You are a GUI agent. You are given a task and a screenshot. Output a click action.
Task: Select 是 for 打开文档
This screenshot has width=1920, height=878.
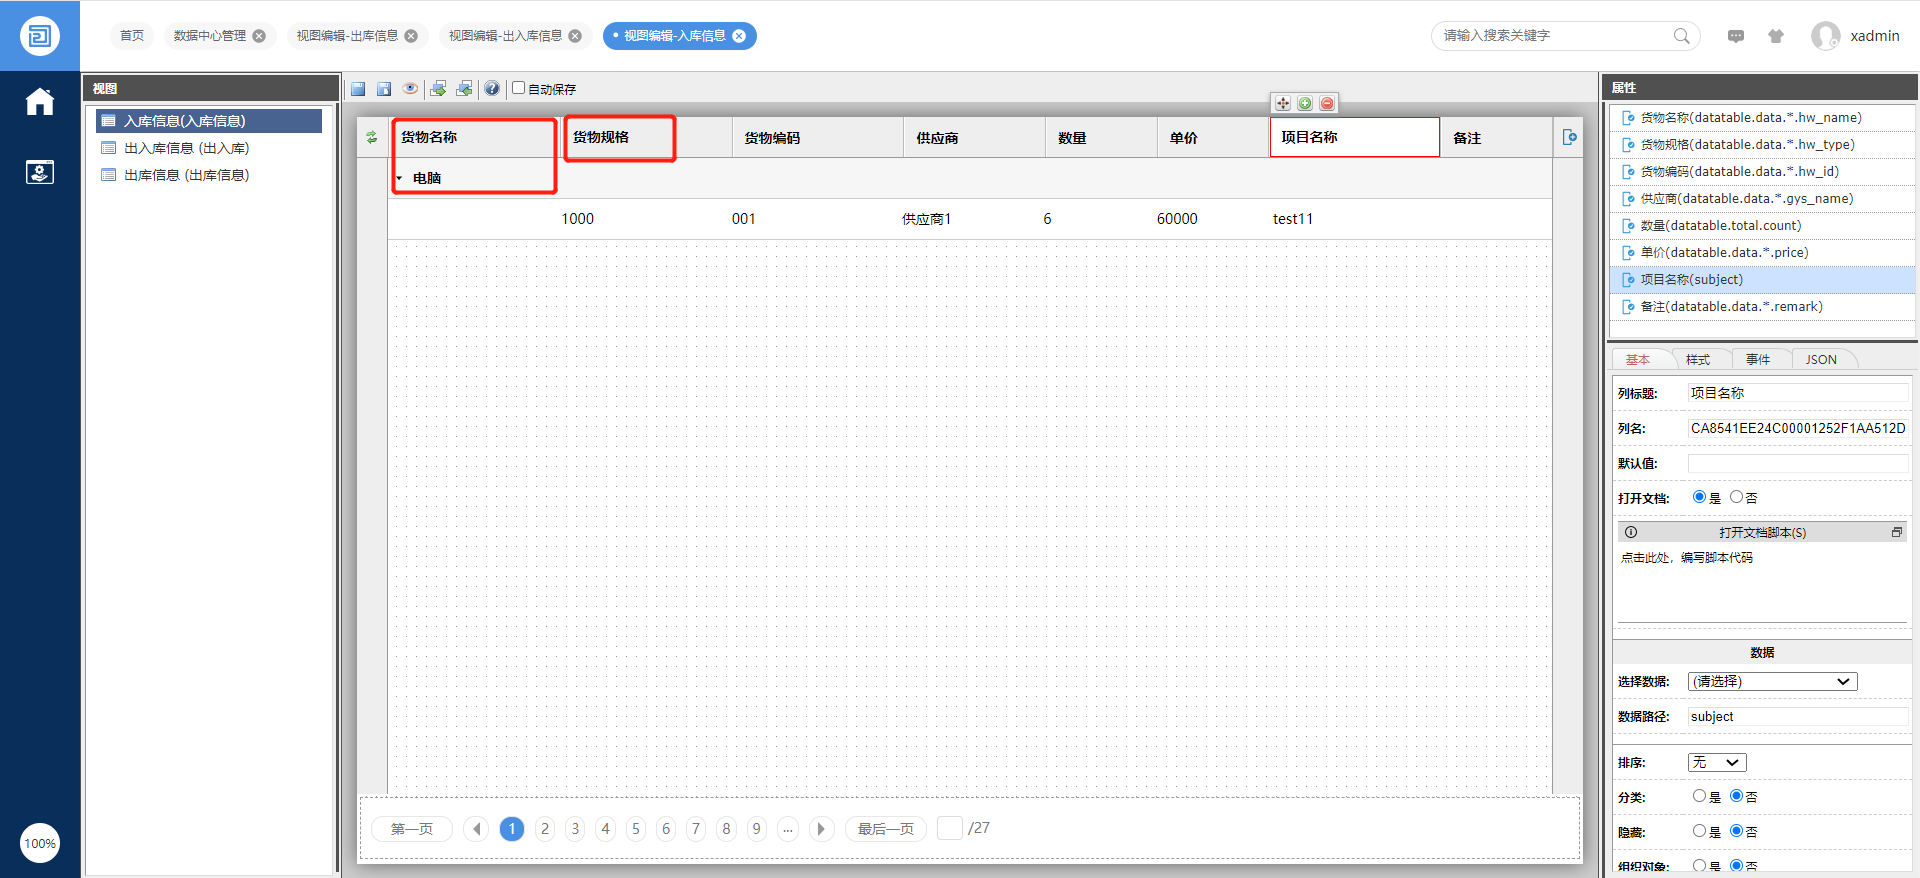tap(1699, 497)
